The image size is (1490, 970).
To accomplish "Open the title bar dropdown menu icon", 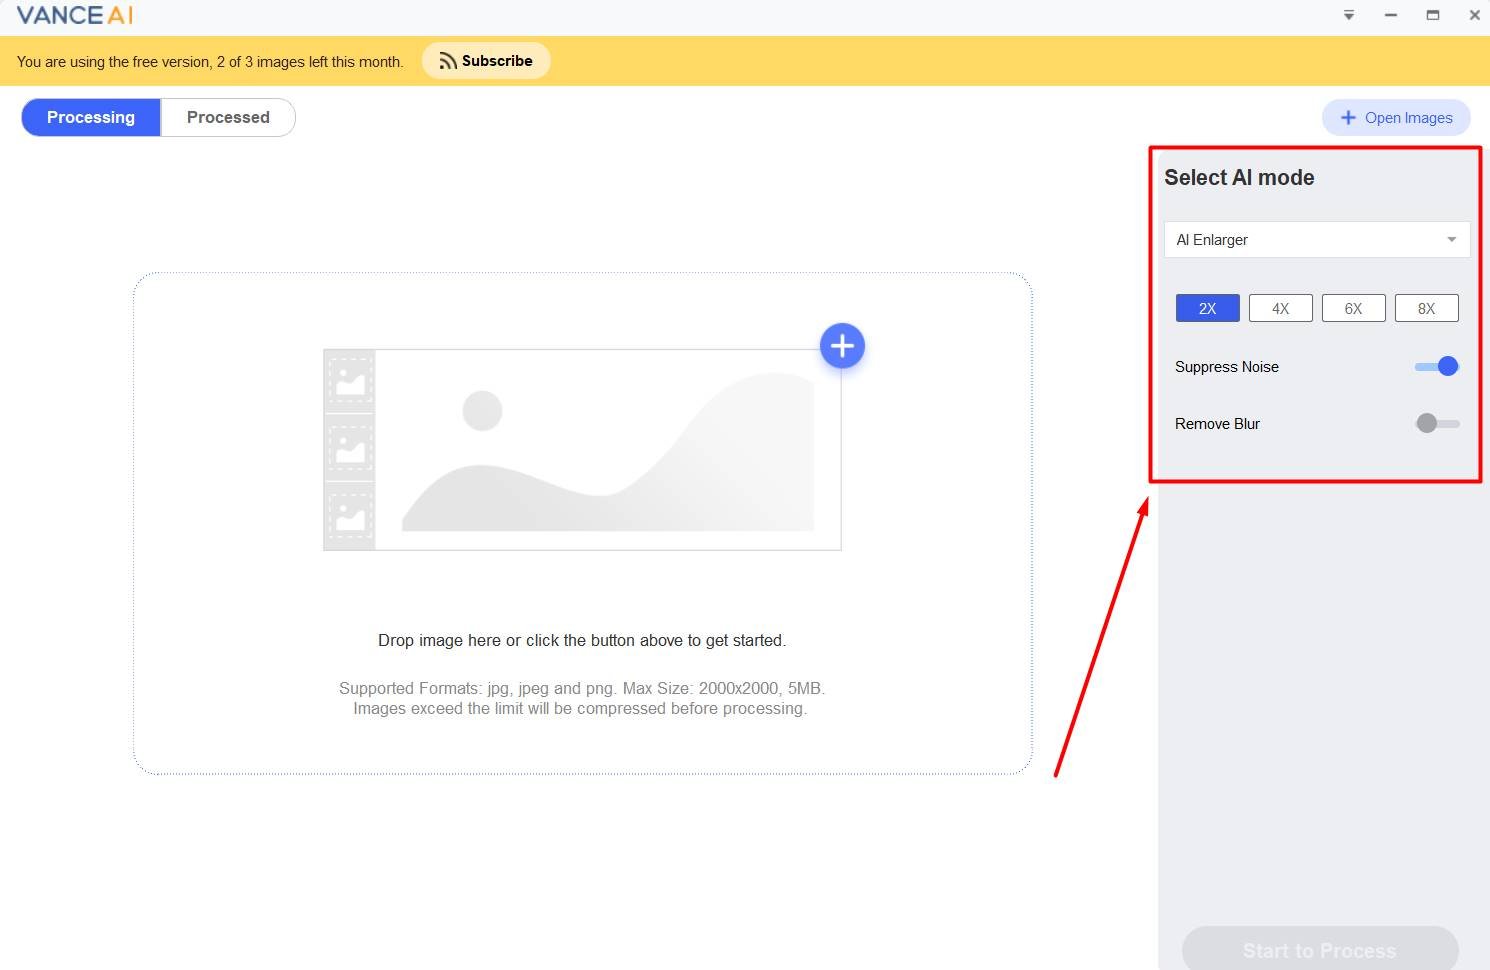I will pos(1349,15).
